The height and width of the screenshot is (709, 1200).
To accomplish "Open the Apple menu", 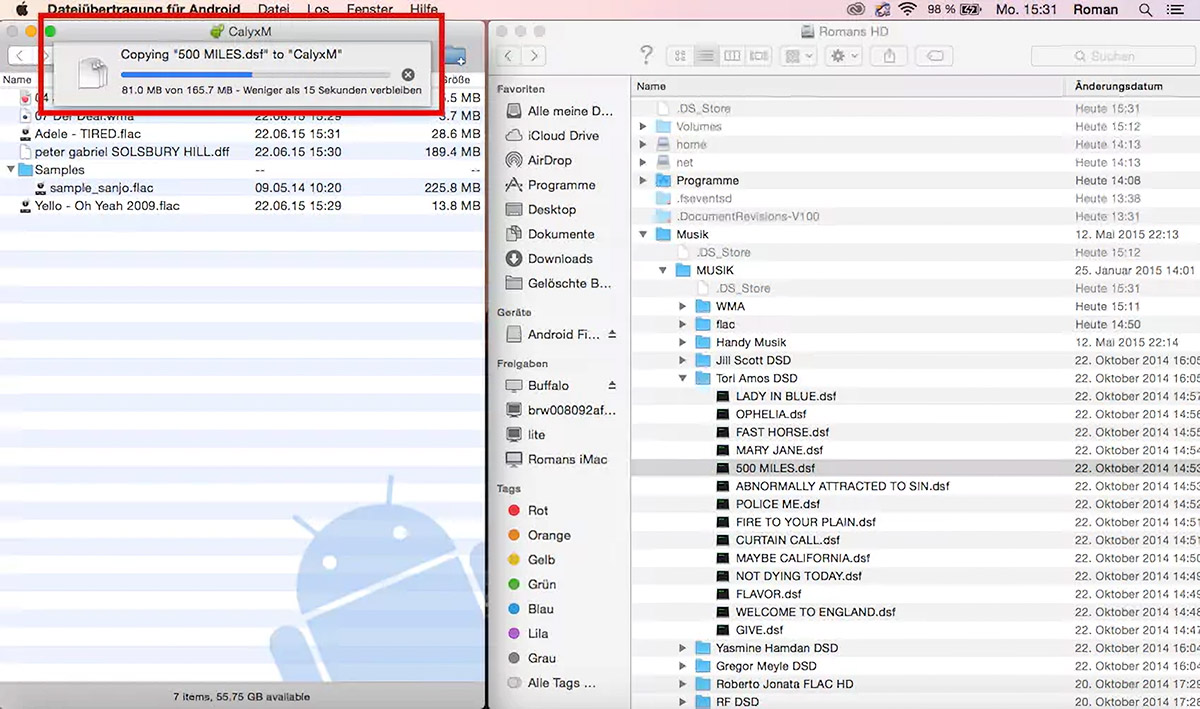I will (x=20, y=9).
